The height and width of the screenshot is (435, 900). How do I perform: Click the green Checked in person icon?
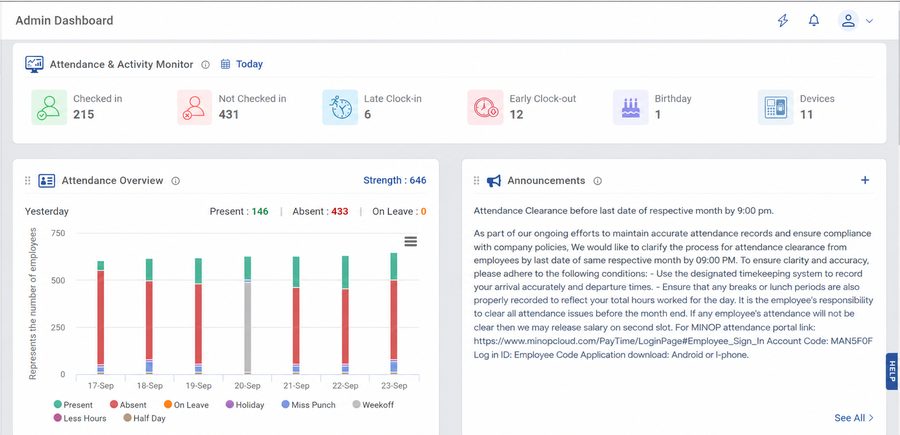(x=49, y=107)
